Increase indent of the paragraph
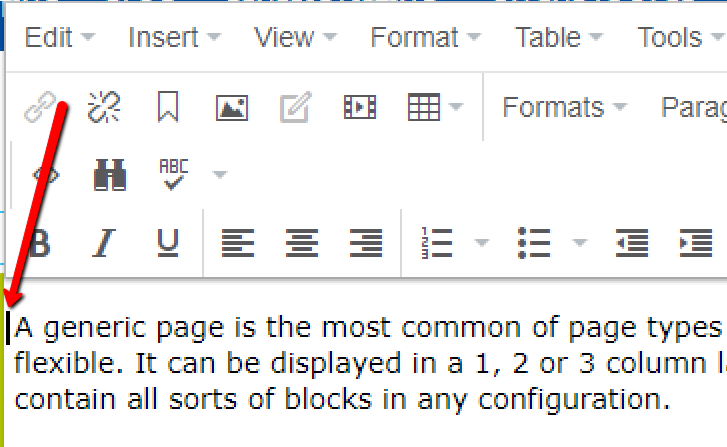The image size is (727, 447). (x=695, y=242)
